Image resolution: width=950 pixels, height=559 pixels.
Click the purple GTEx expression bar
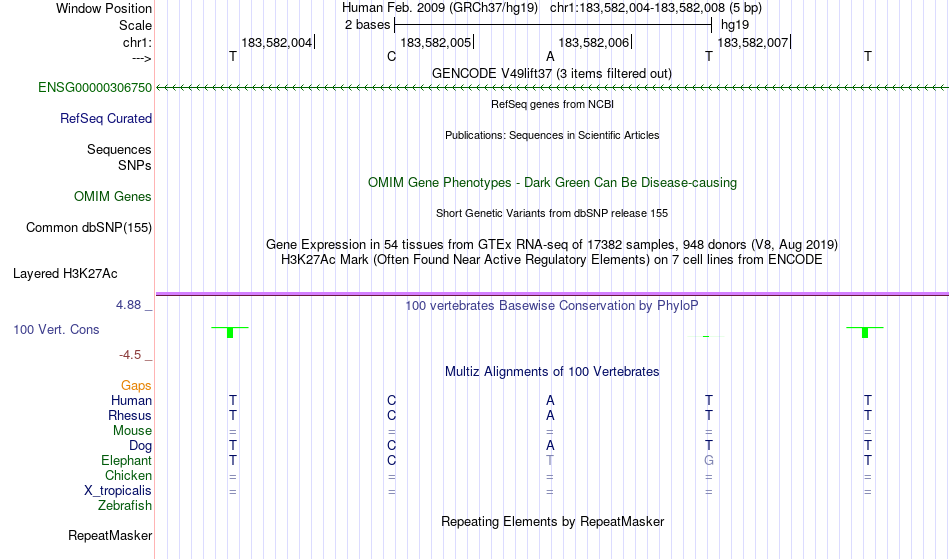[x=552, y=294]
